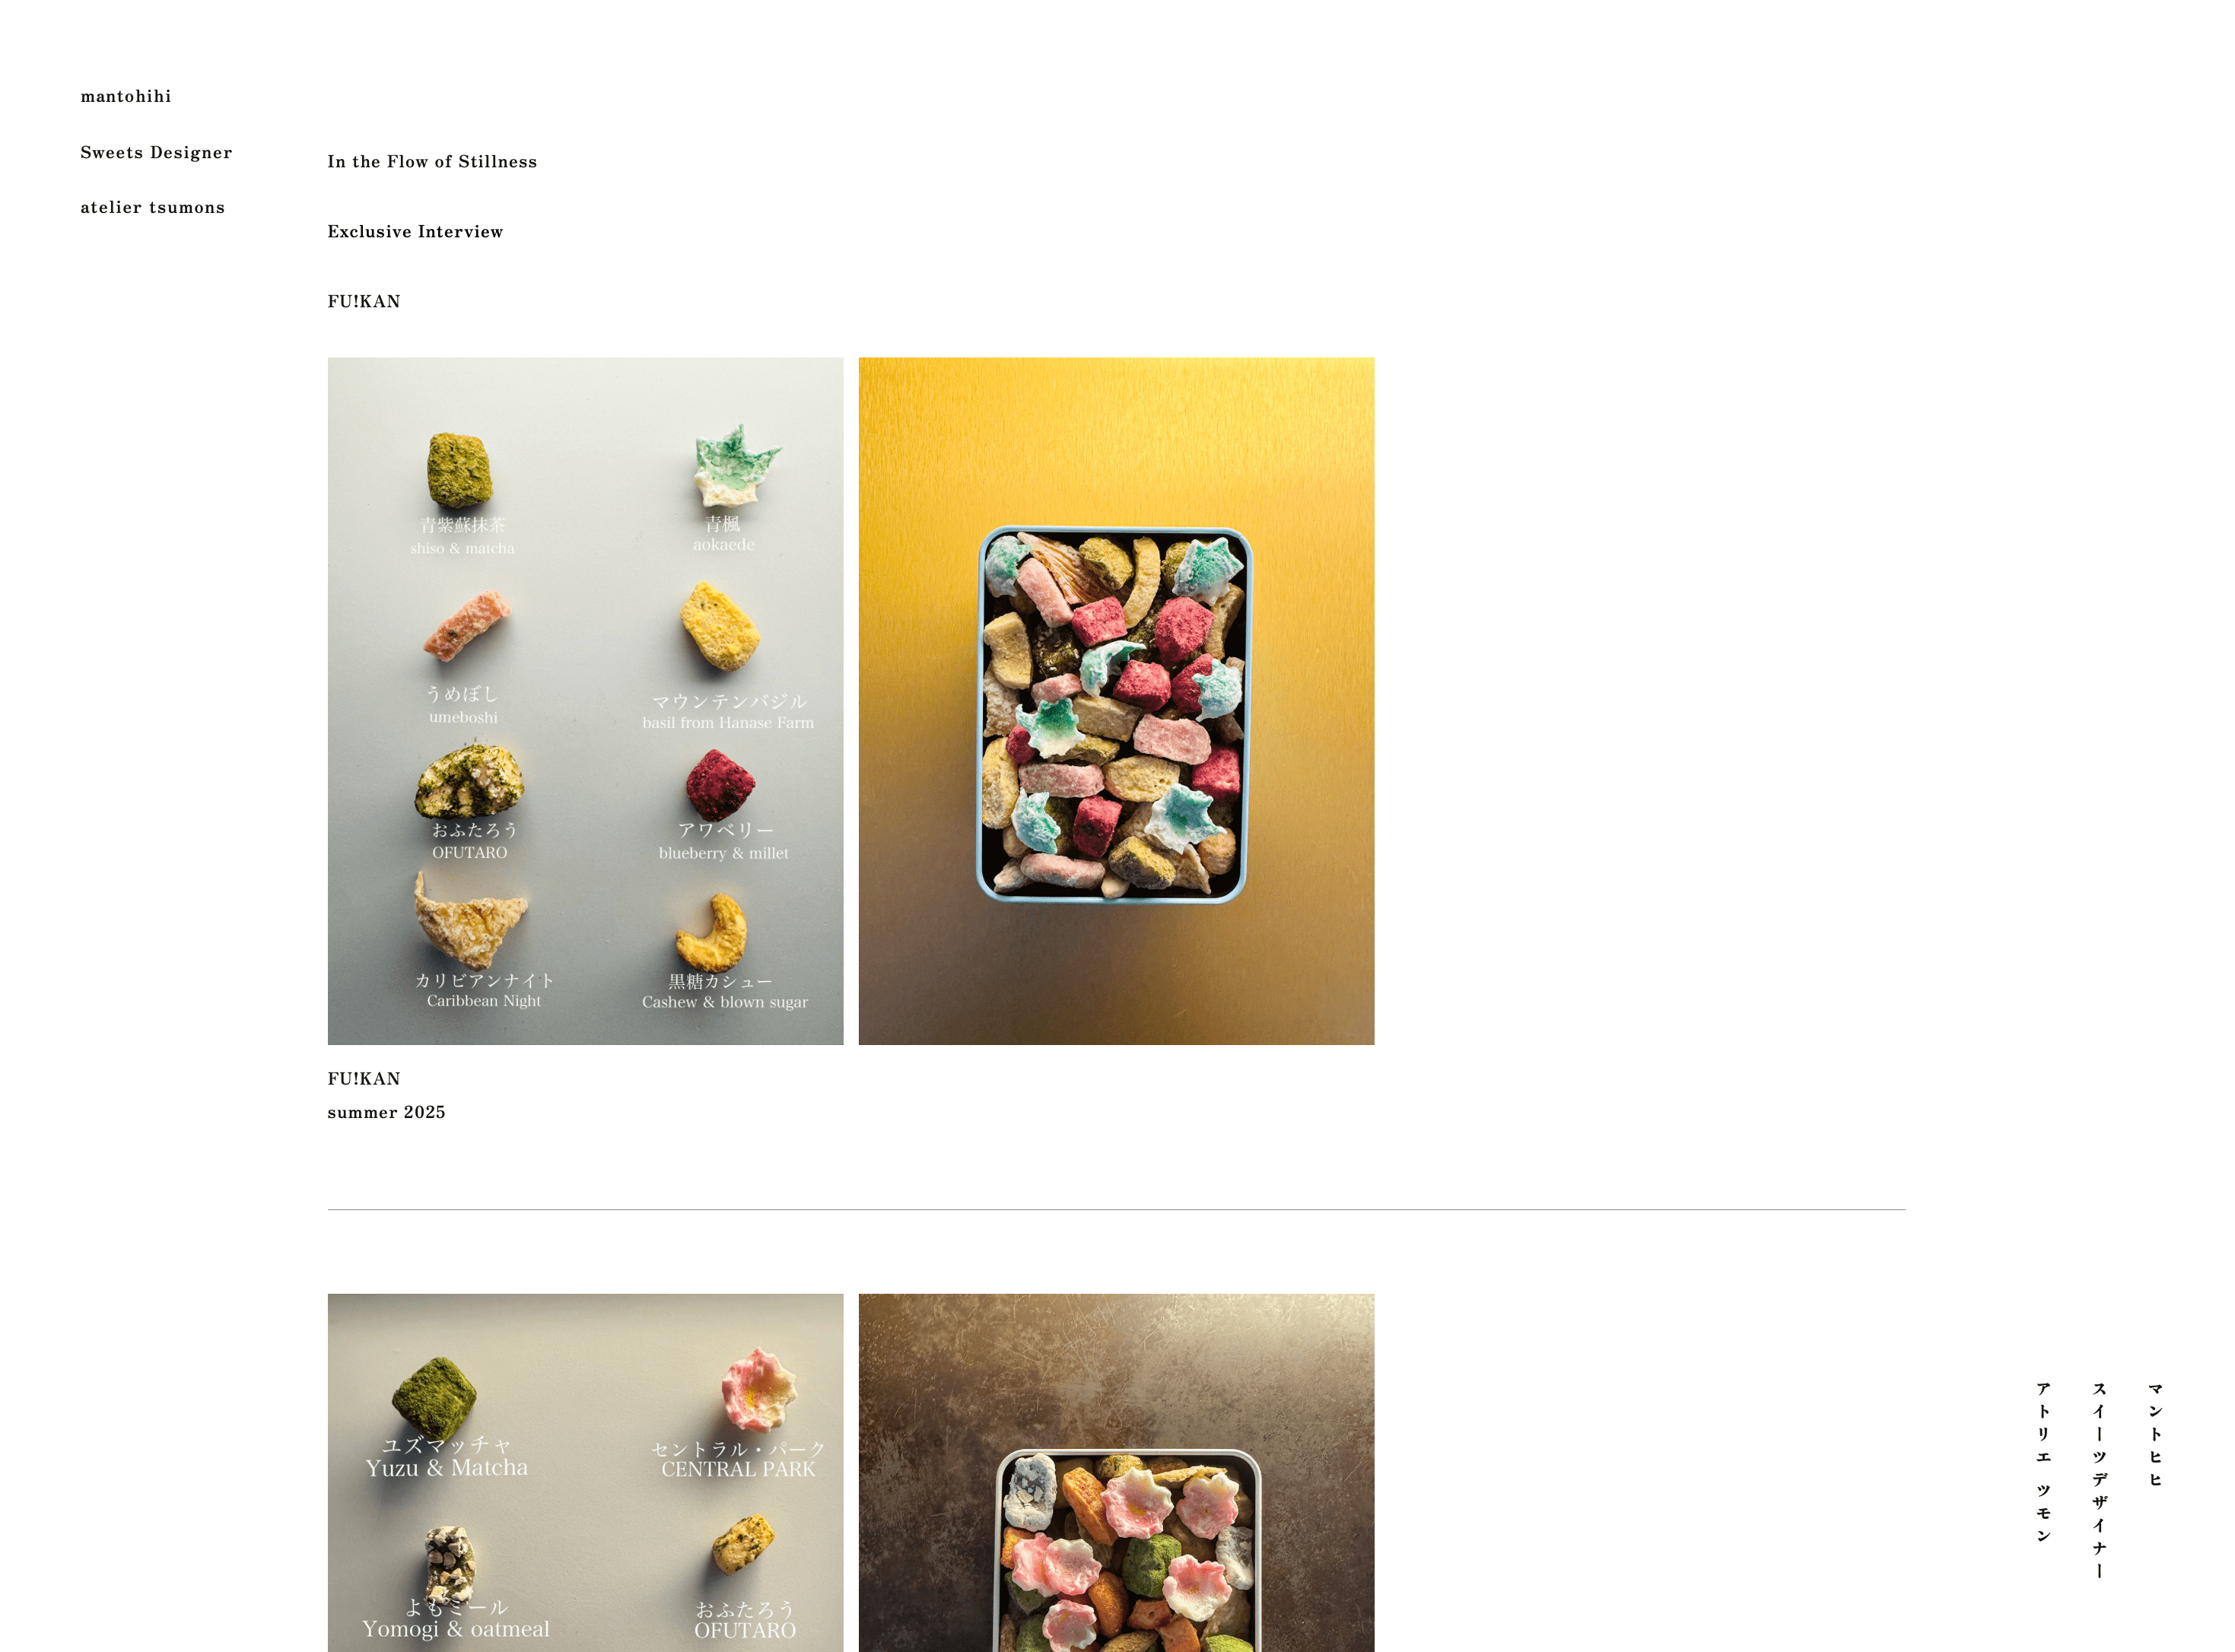Open the atelier tsumons menu item
Screen dimensions: 2235x1652
[152, 208]
